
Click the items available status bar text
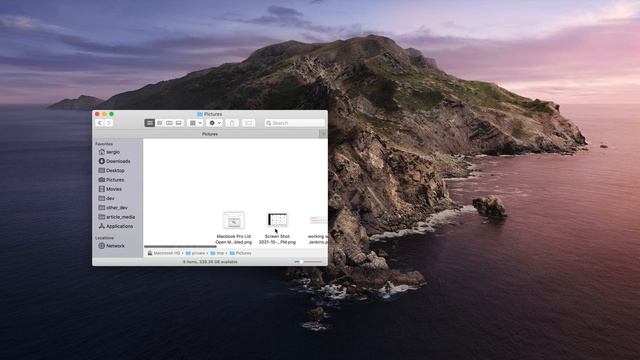coord(210,262)
